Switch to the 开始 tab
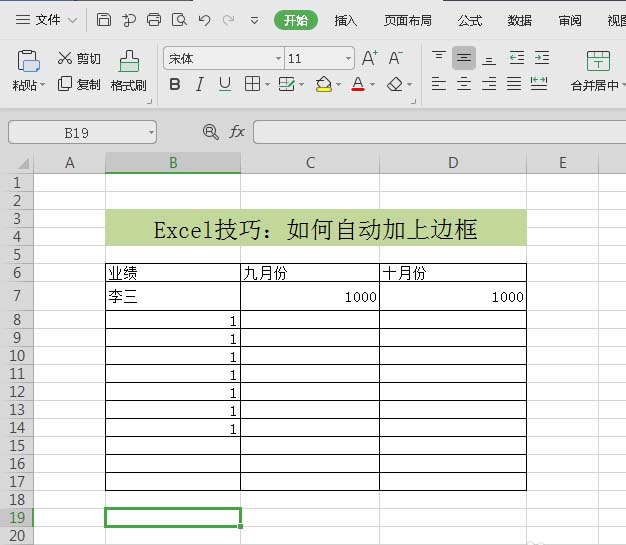 click(296, 20)
